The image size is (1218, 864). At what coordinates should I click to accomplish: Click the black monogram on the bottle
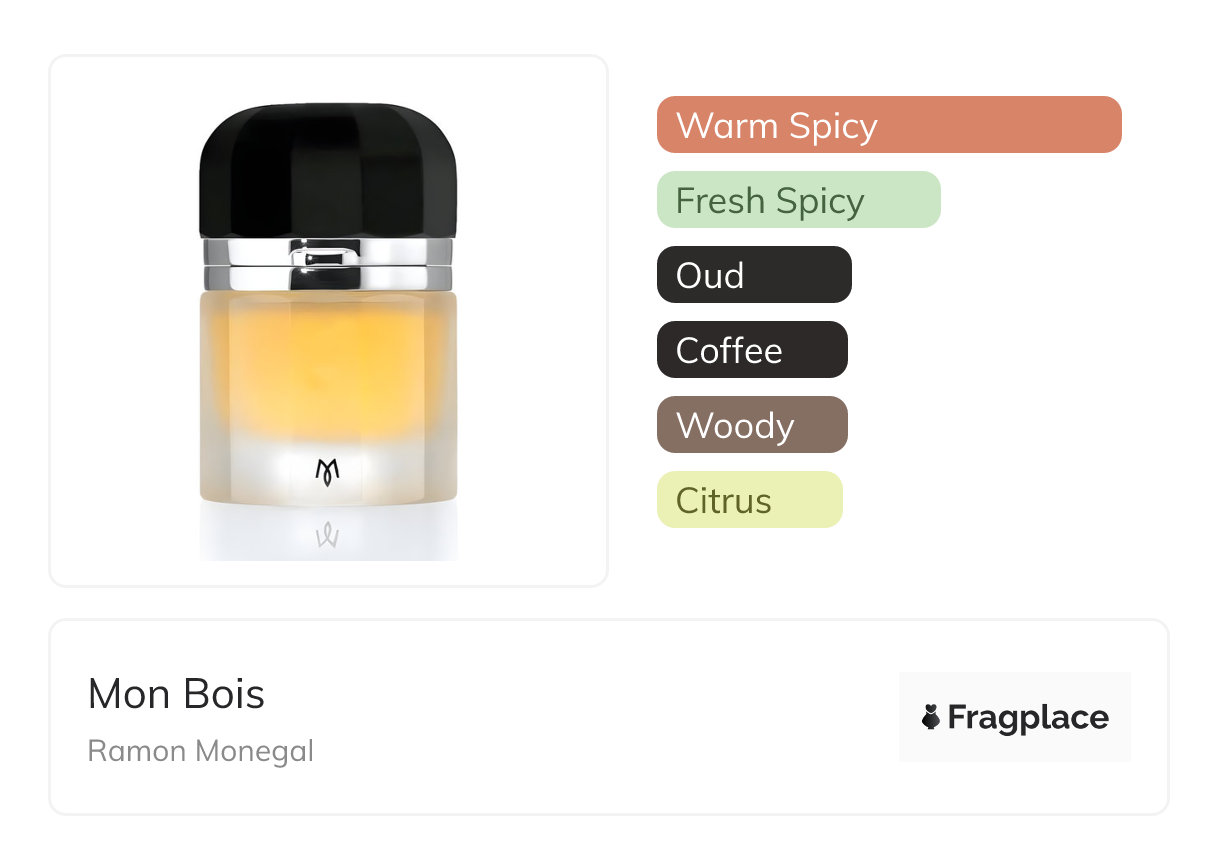[328, 471]
